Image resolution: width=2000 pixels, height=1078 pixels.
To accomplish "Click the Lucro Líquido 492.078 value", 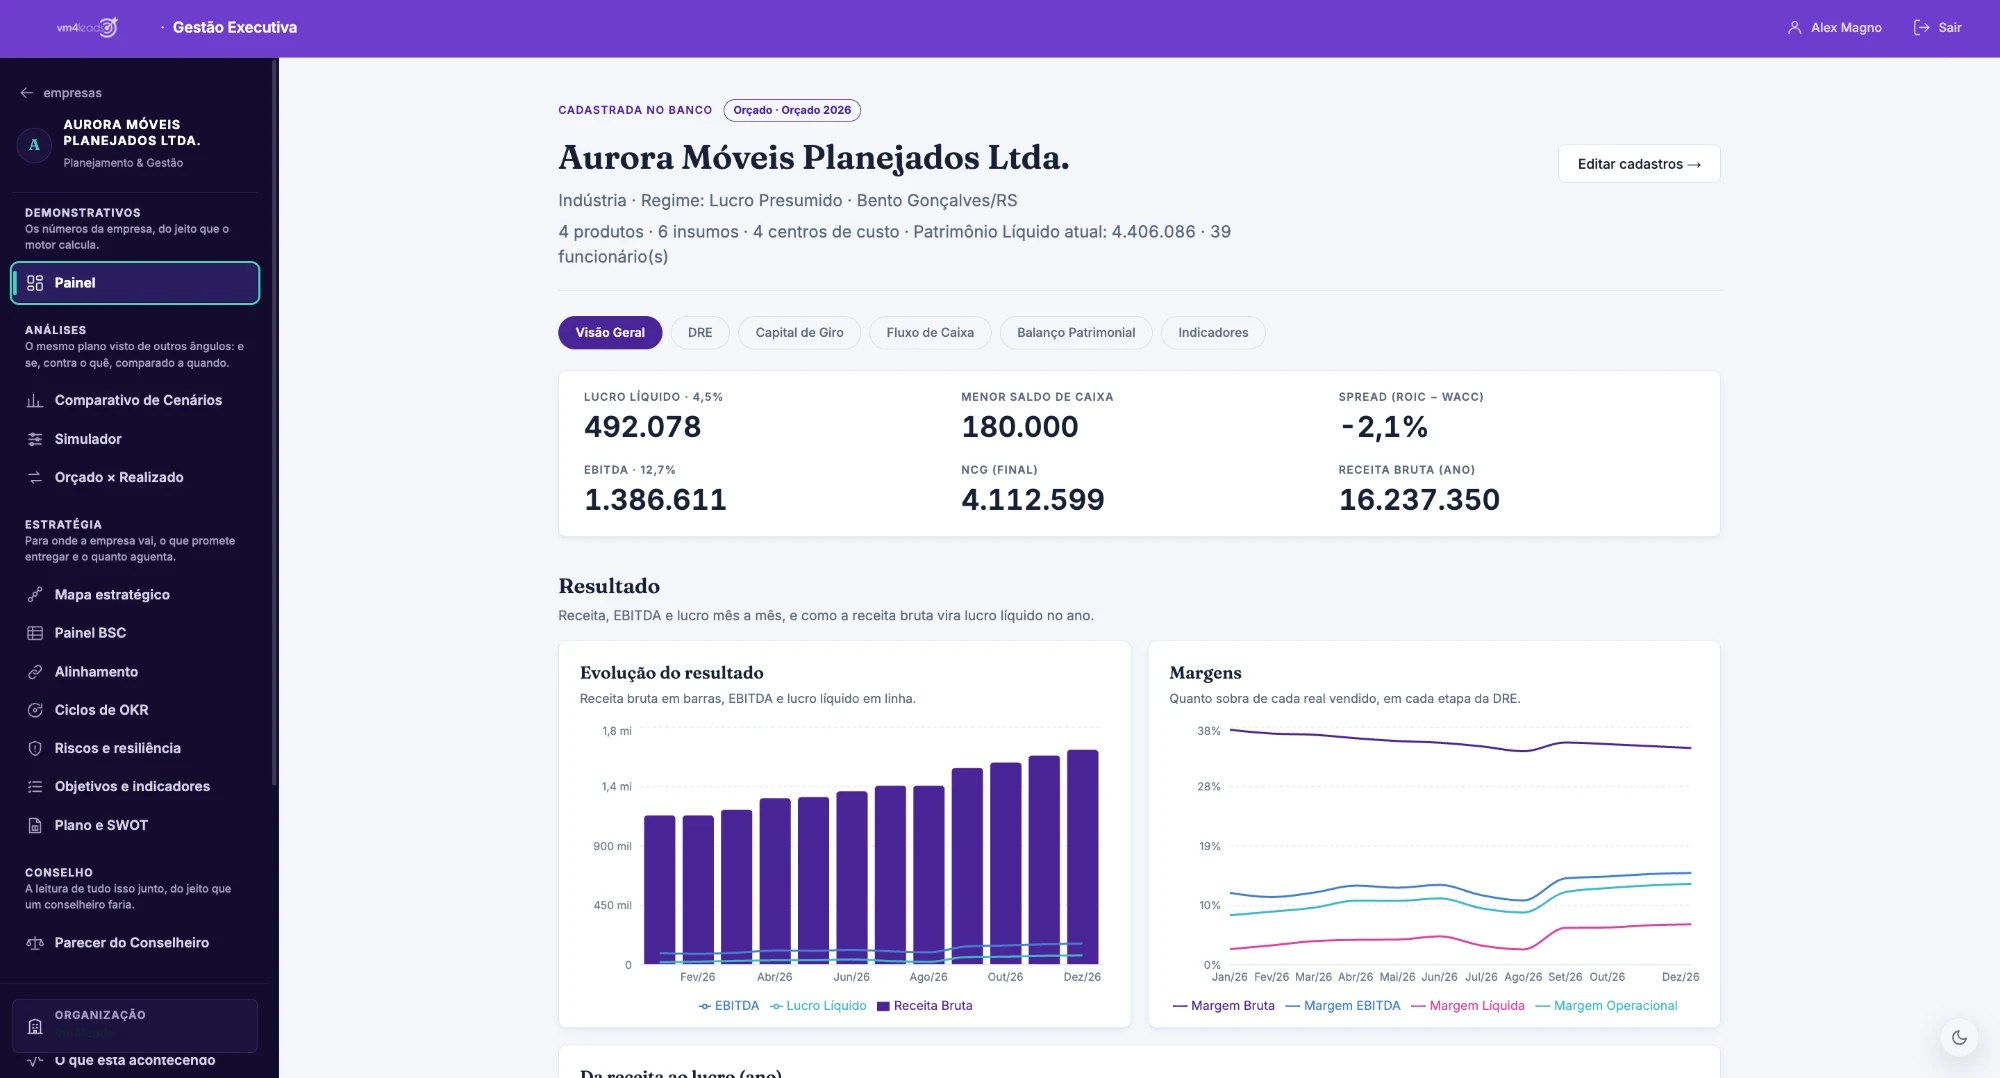I will pyautogui.click(x=642, y=427).
